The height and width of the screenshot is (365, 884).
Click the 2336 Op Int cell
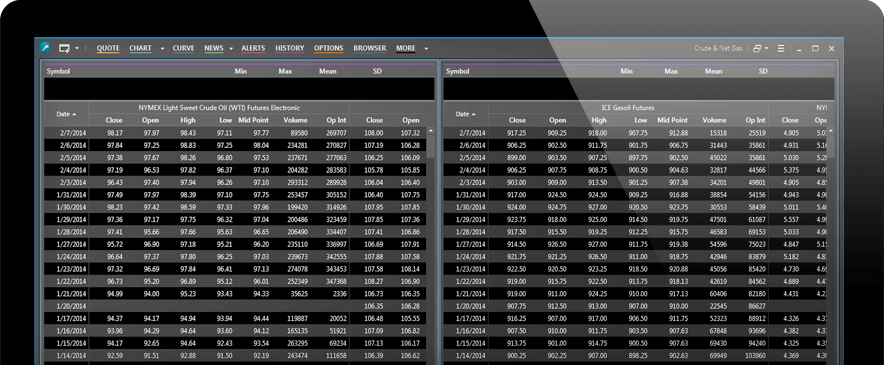(339, 293)
